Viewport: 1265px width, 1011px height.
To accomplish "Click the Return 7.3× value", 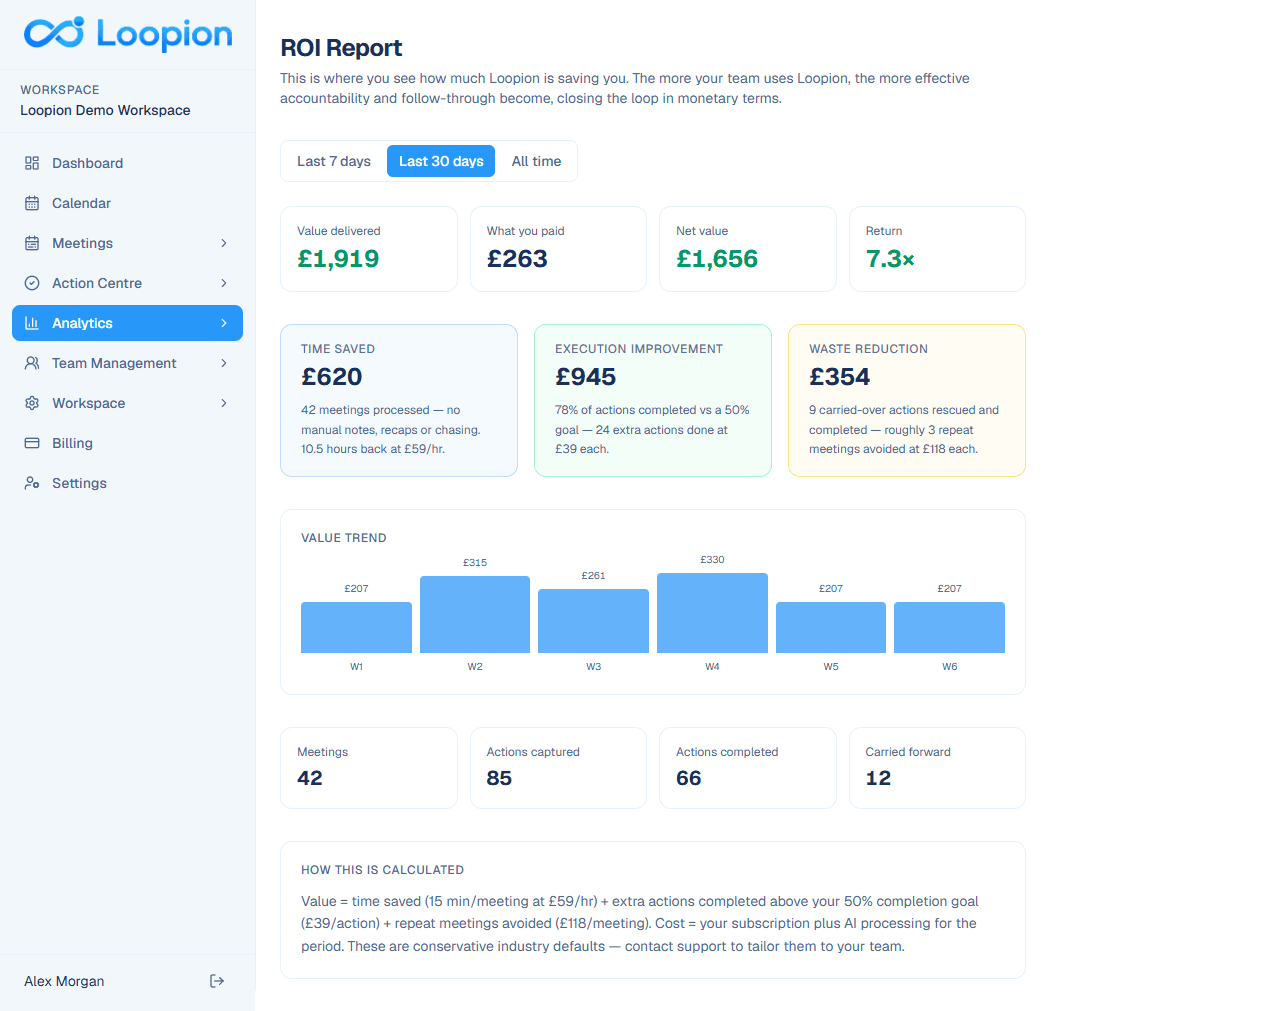I will (890, 259).
